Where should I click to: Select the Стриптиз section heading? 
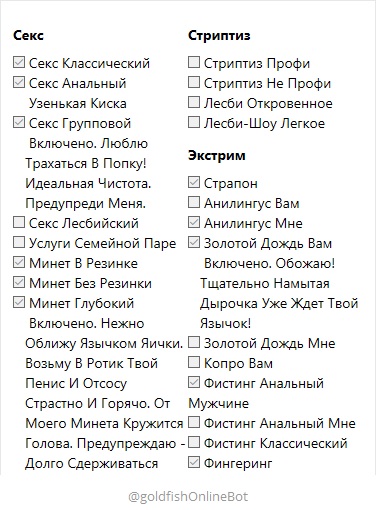click(x=219, y=35)
